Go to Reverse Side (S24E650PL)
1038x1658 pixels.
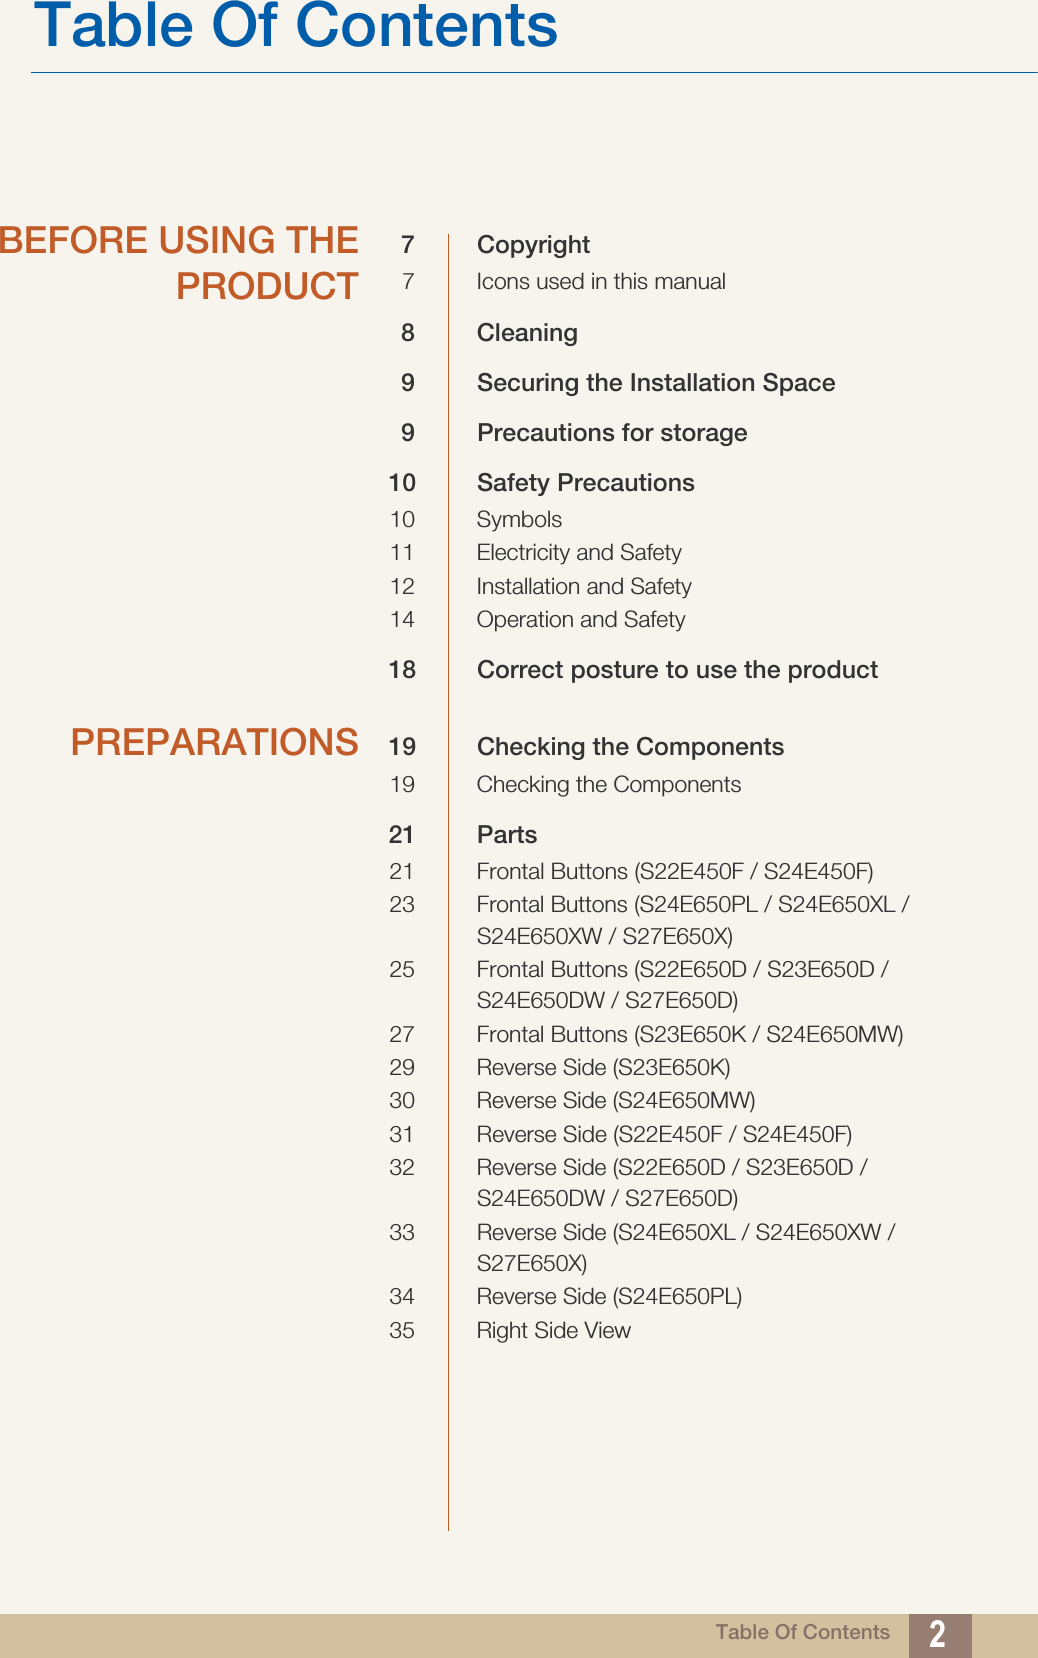point(609,1297)
